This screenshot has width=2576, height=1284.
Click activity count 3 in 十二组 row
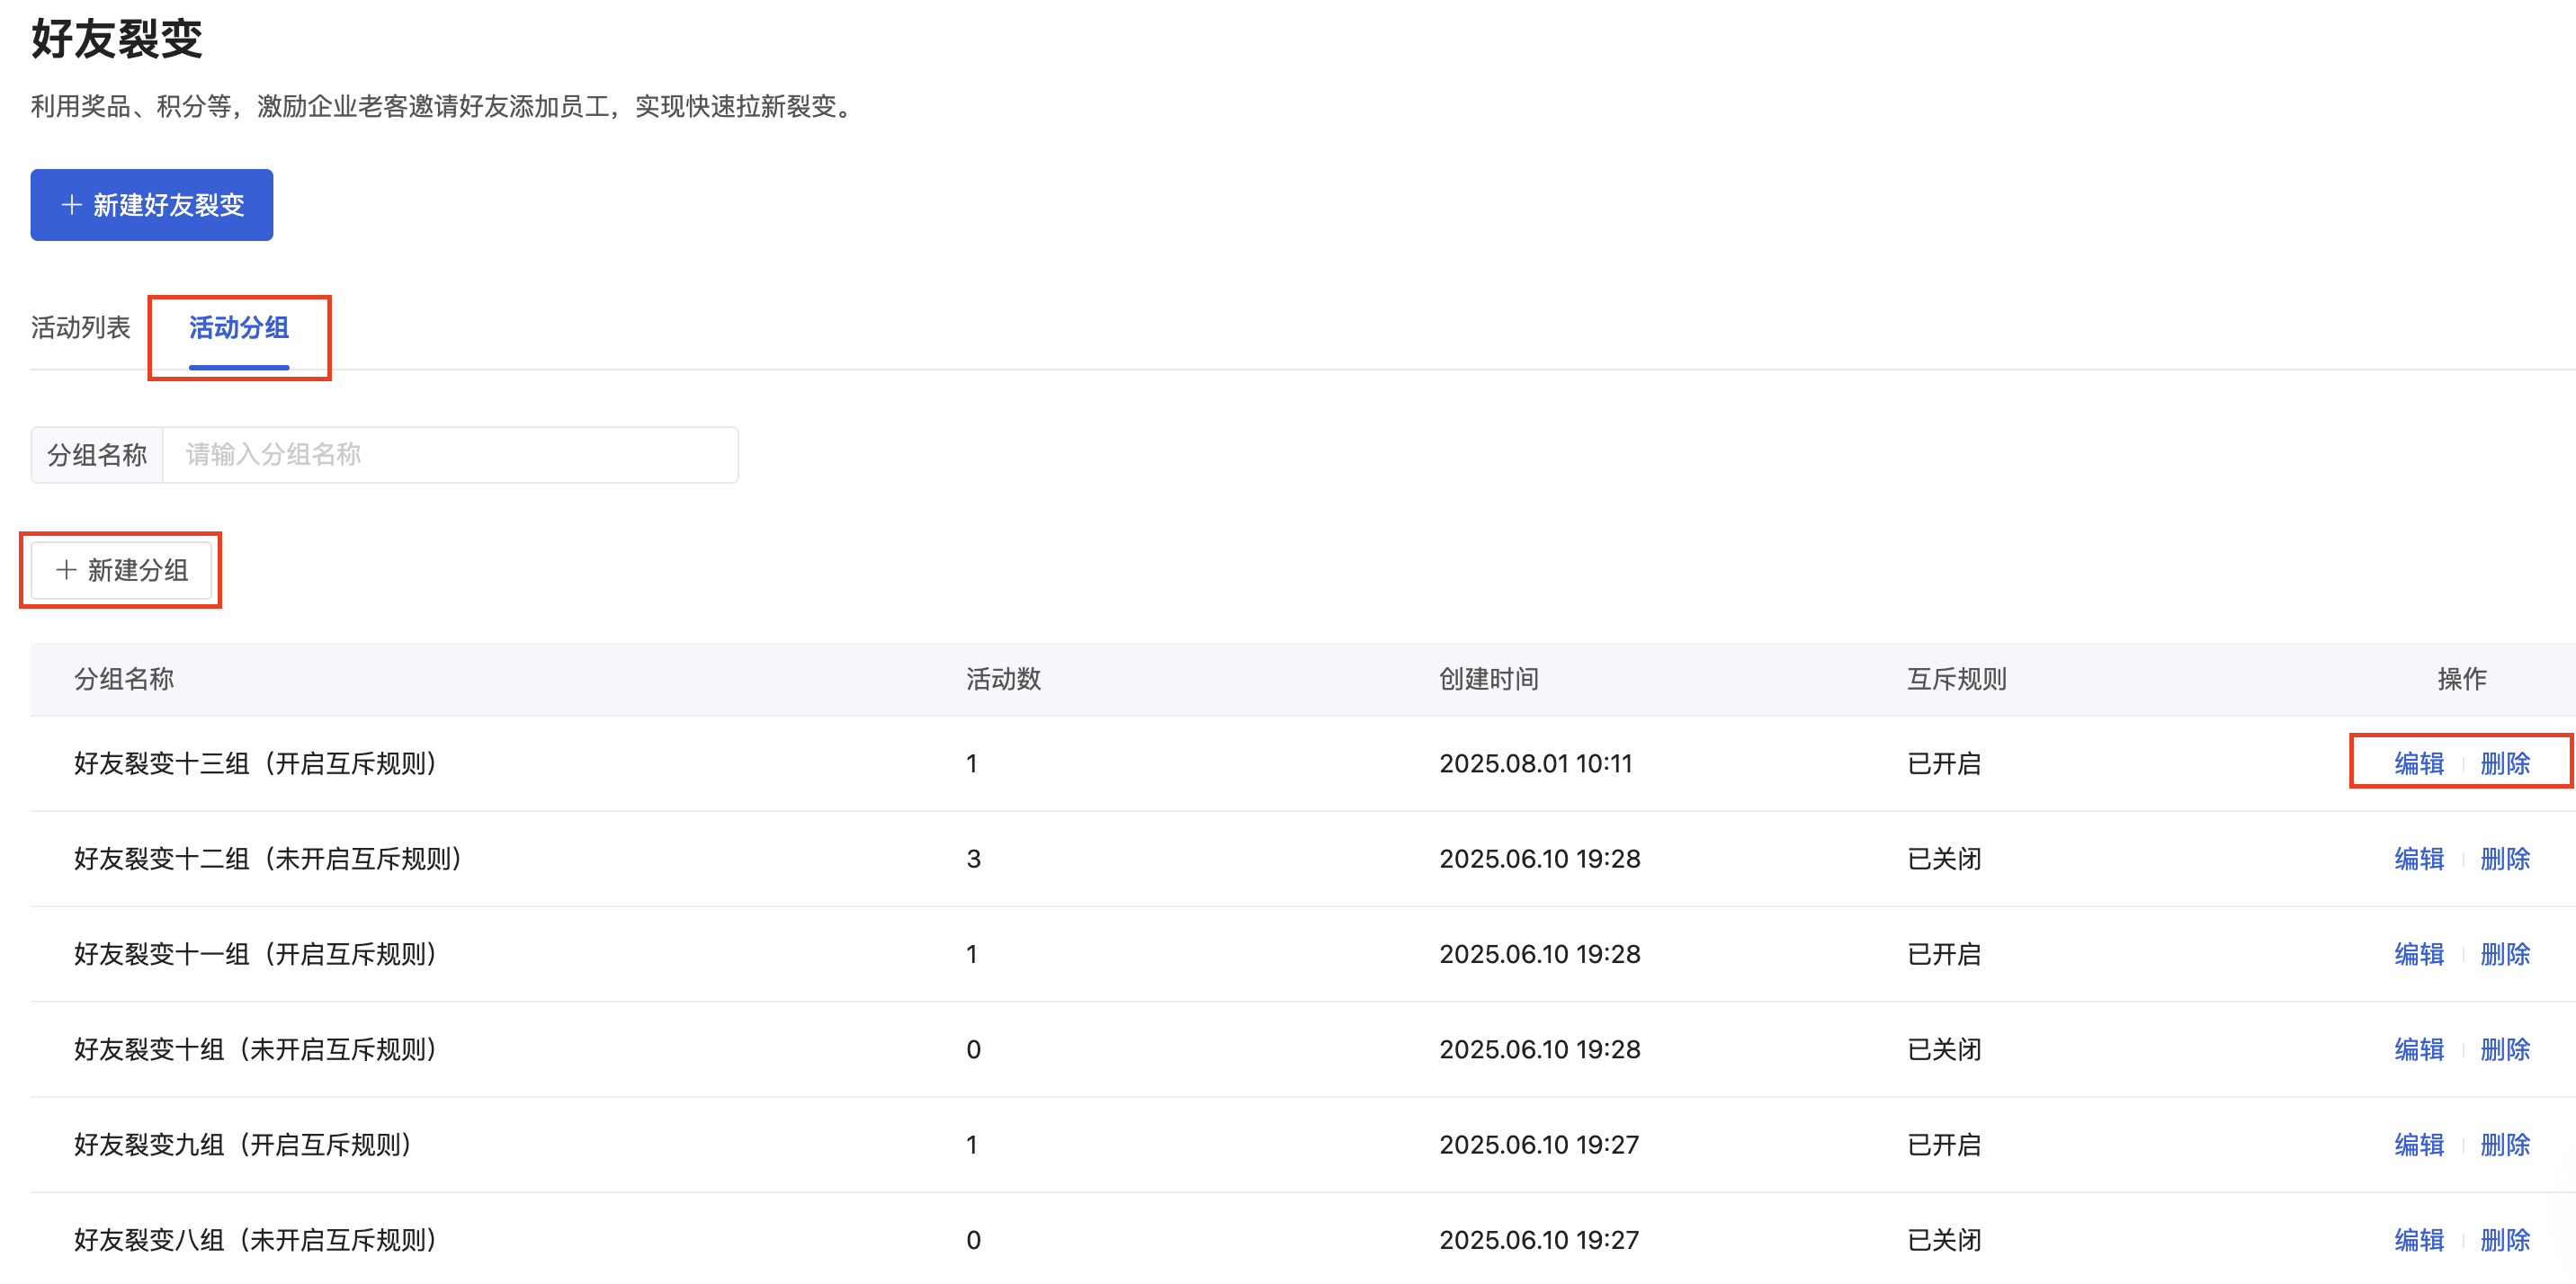coord(973,859)
